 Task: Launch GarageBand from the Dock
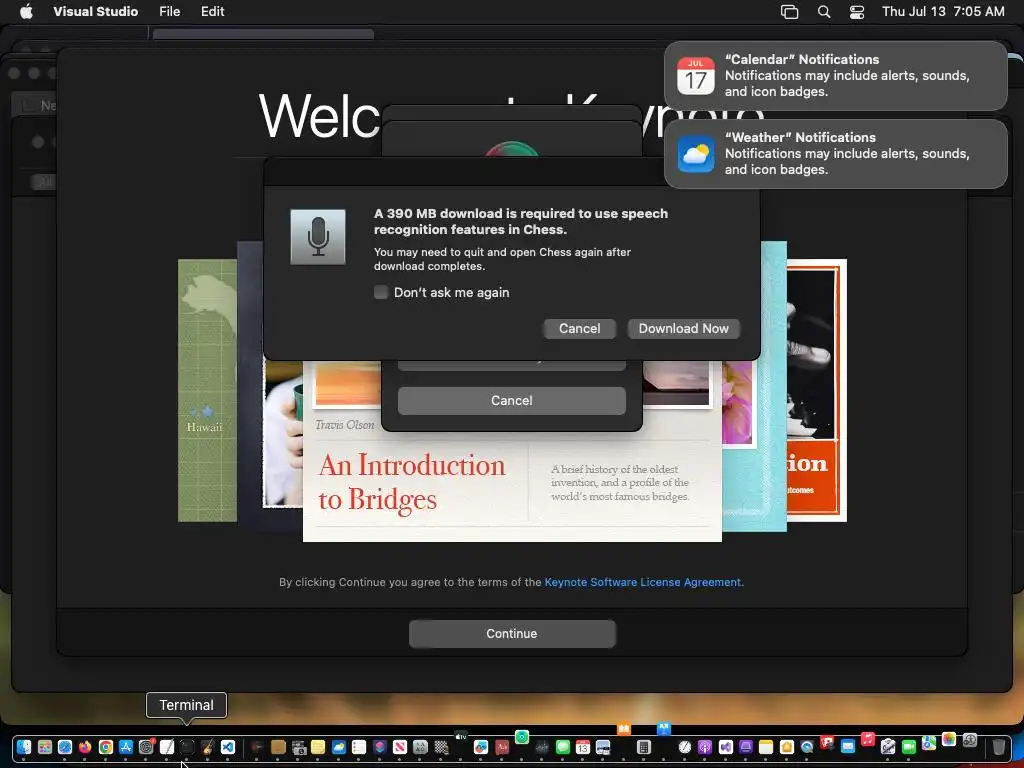click(207, 747)
